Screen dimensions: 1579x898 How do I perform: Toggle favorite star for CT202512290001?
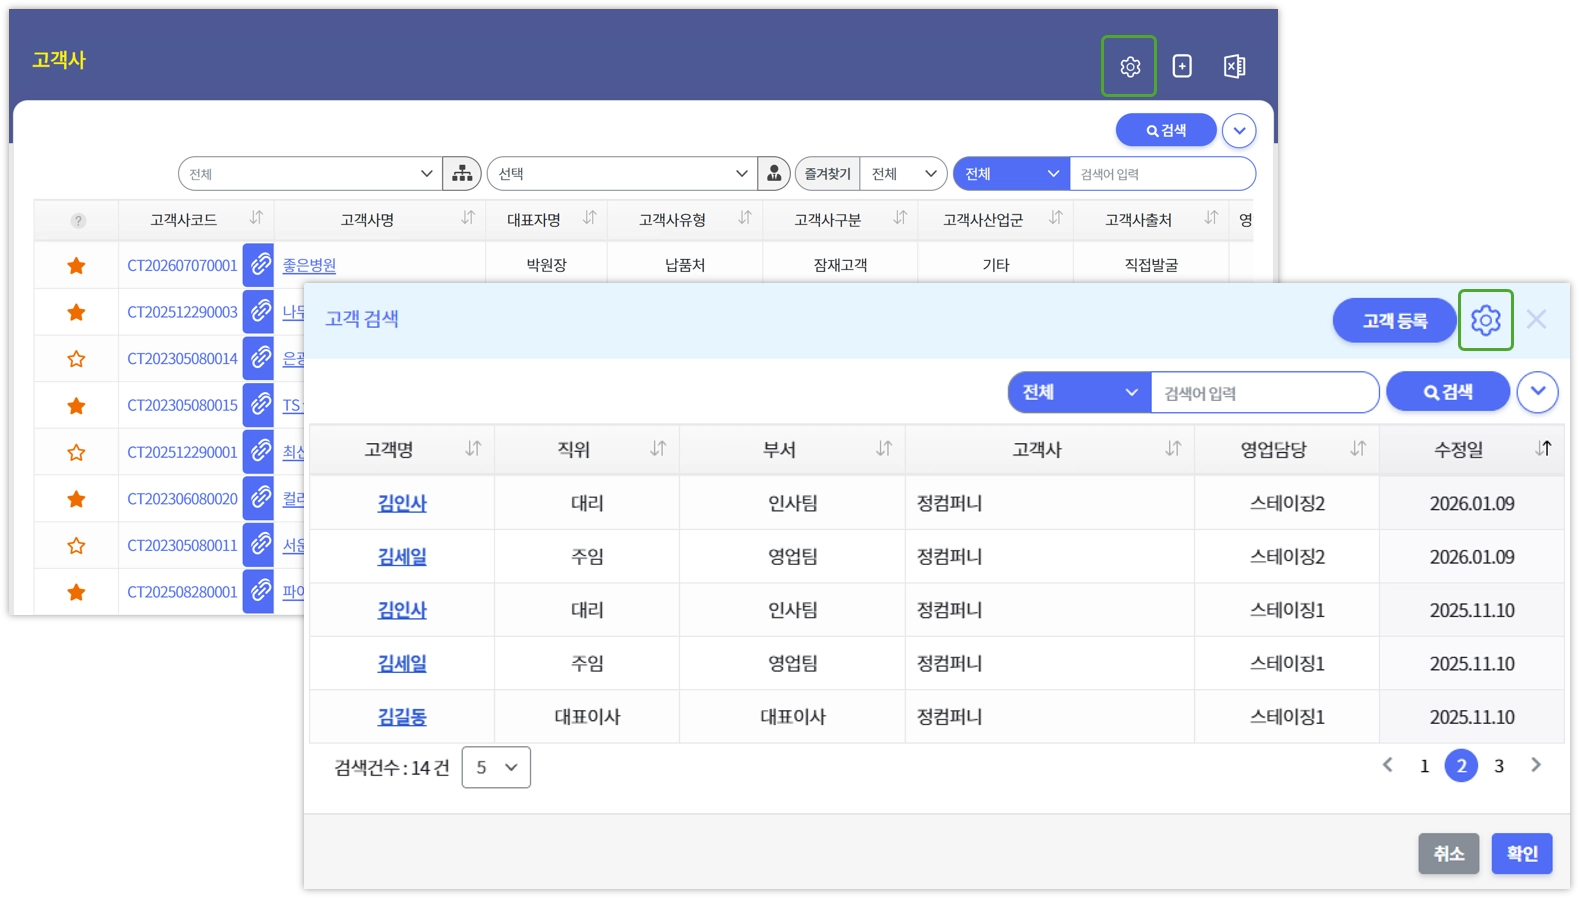click(x=76, y=452)
